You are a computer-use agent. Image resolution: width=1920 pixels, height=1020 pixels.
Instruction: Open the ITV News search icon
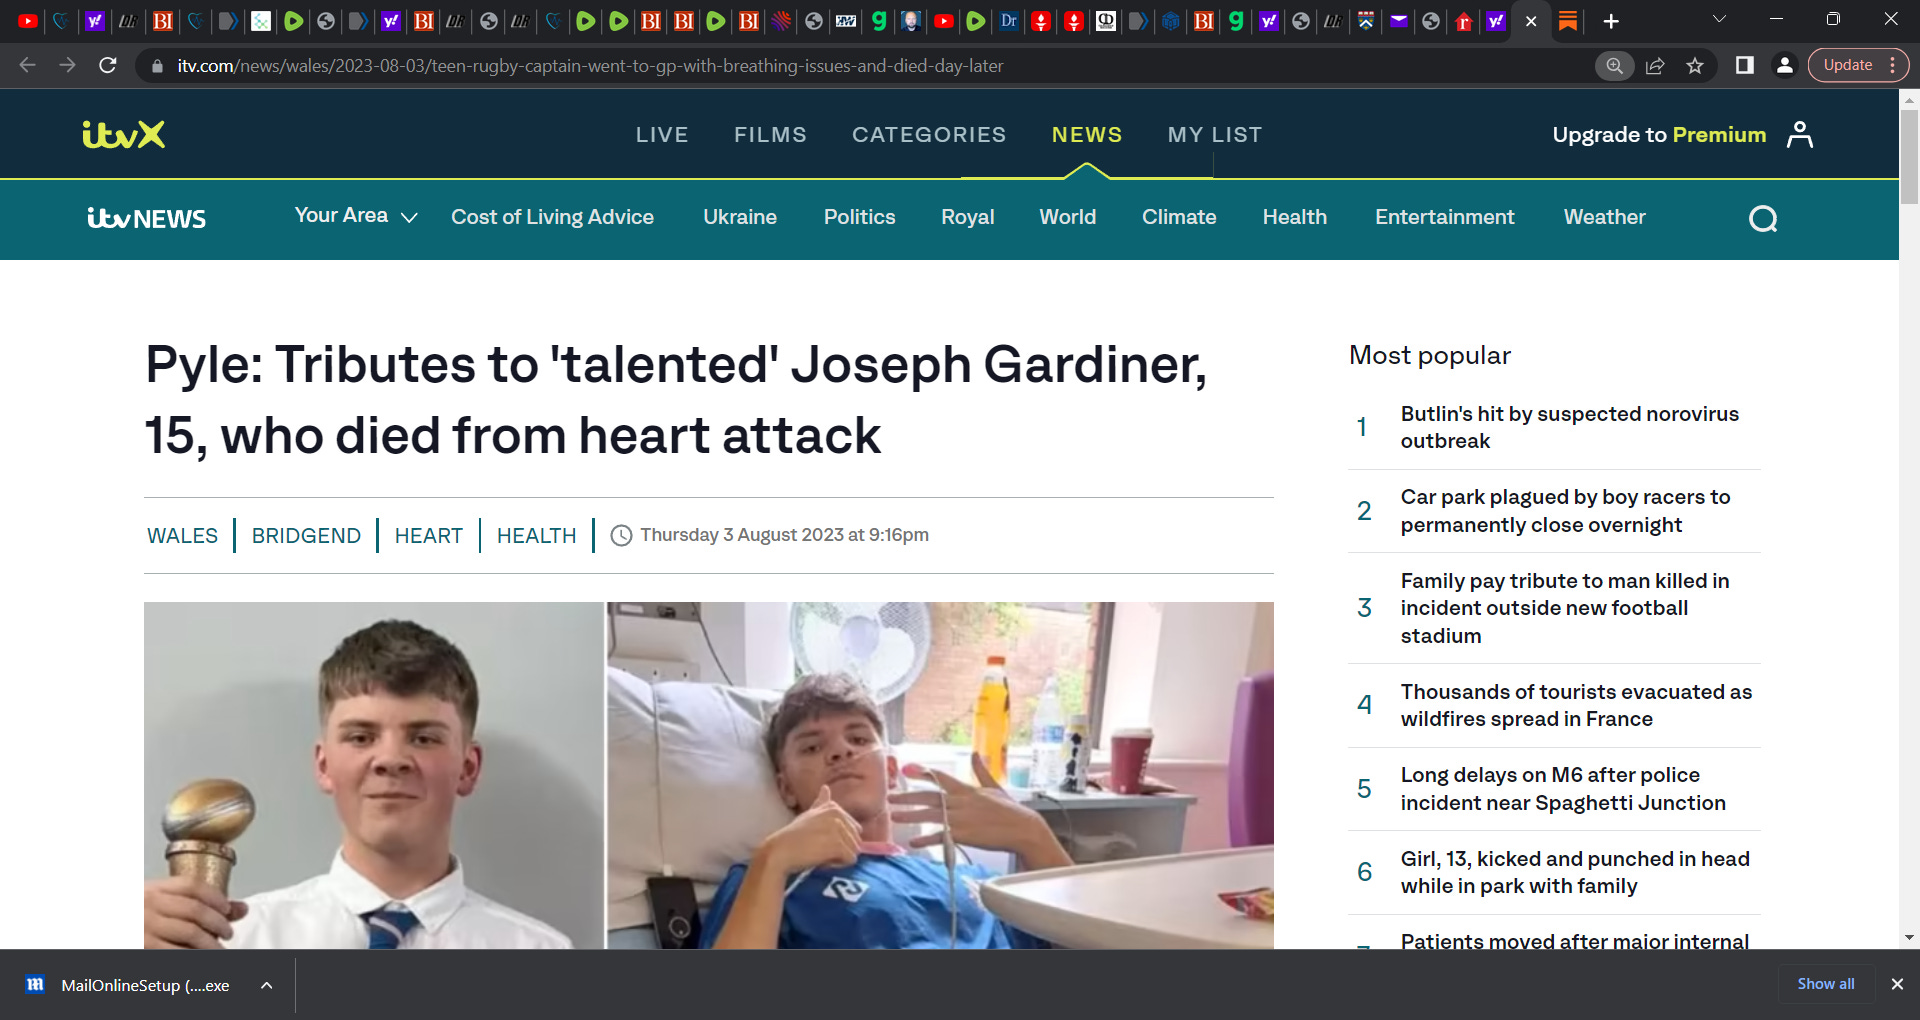(x=1762, y=218)
